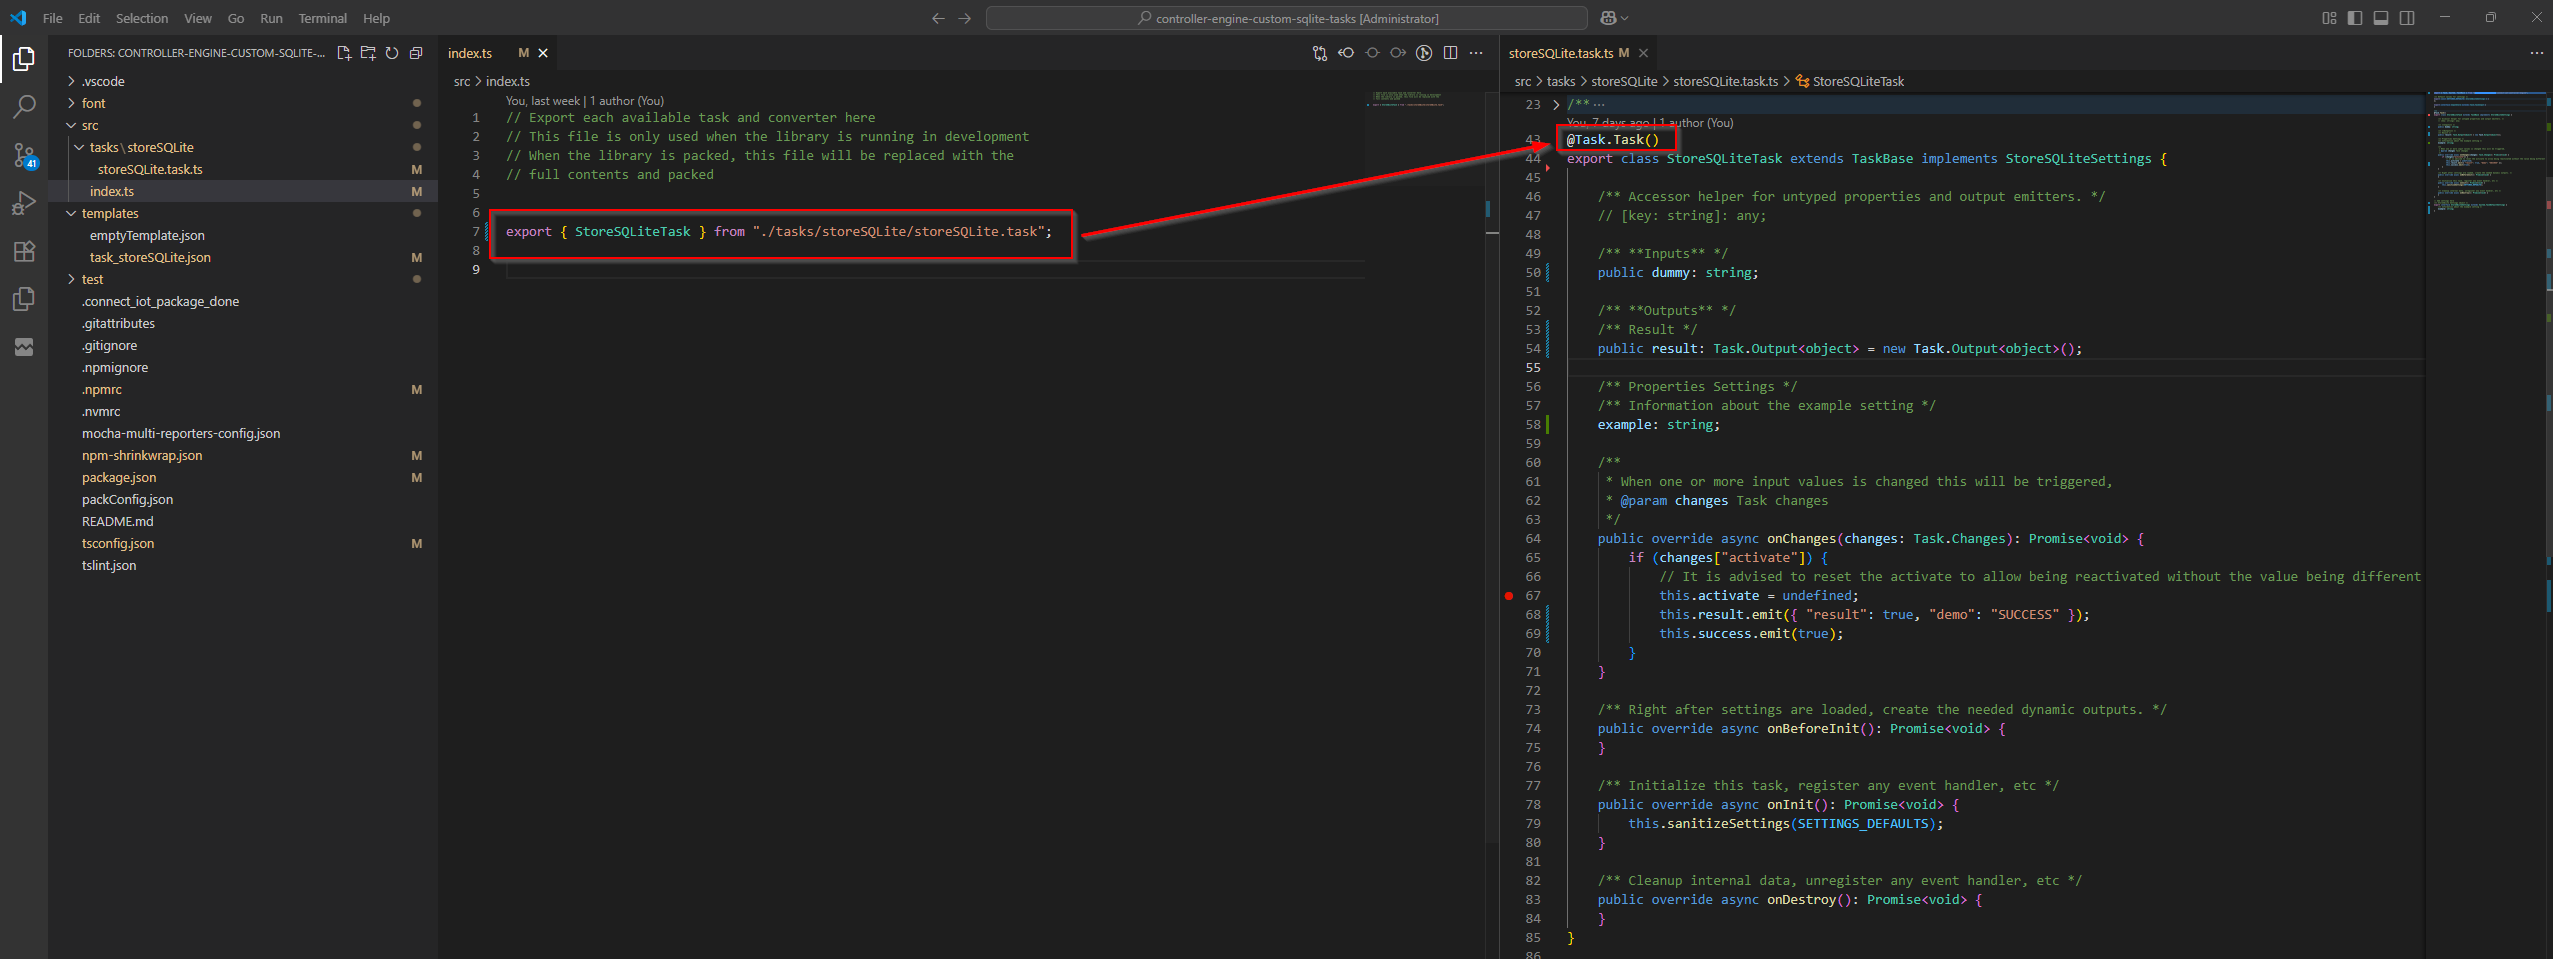Open the Explorer view in activity bar
The width and height of the screenshot is (2553, 959).
tap(24, 59)
